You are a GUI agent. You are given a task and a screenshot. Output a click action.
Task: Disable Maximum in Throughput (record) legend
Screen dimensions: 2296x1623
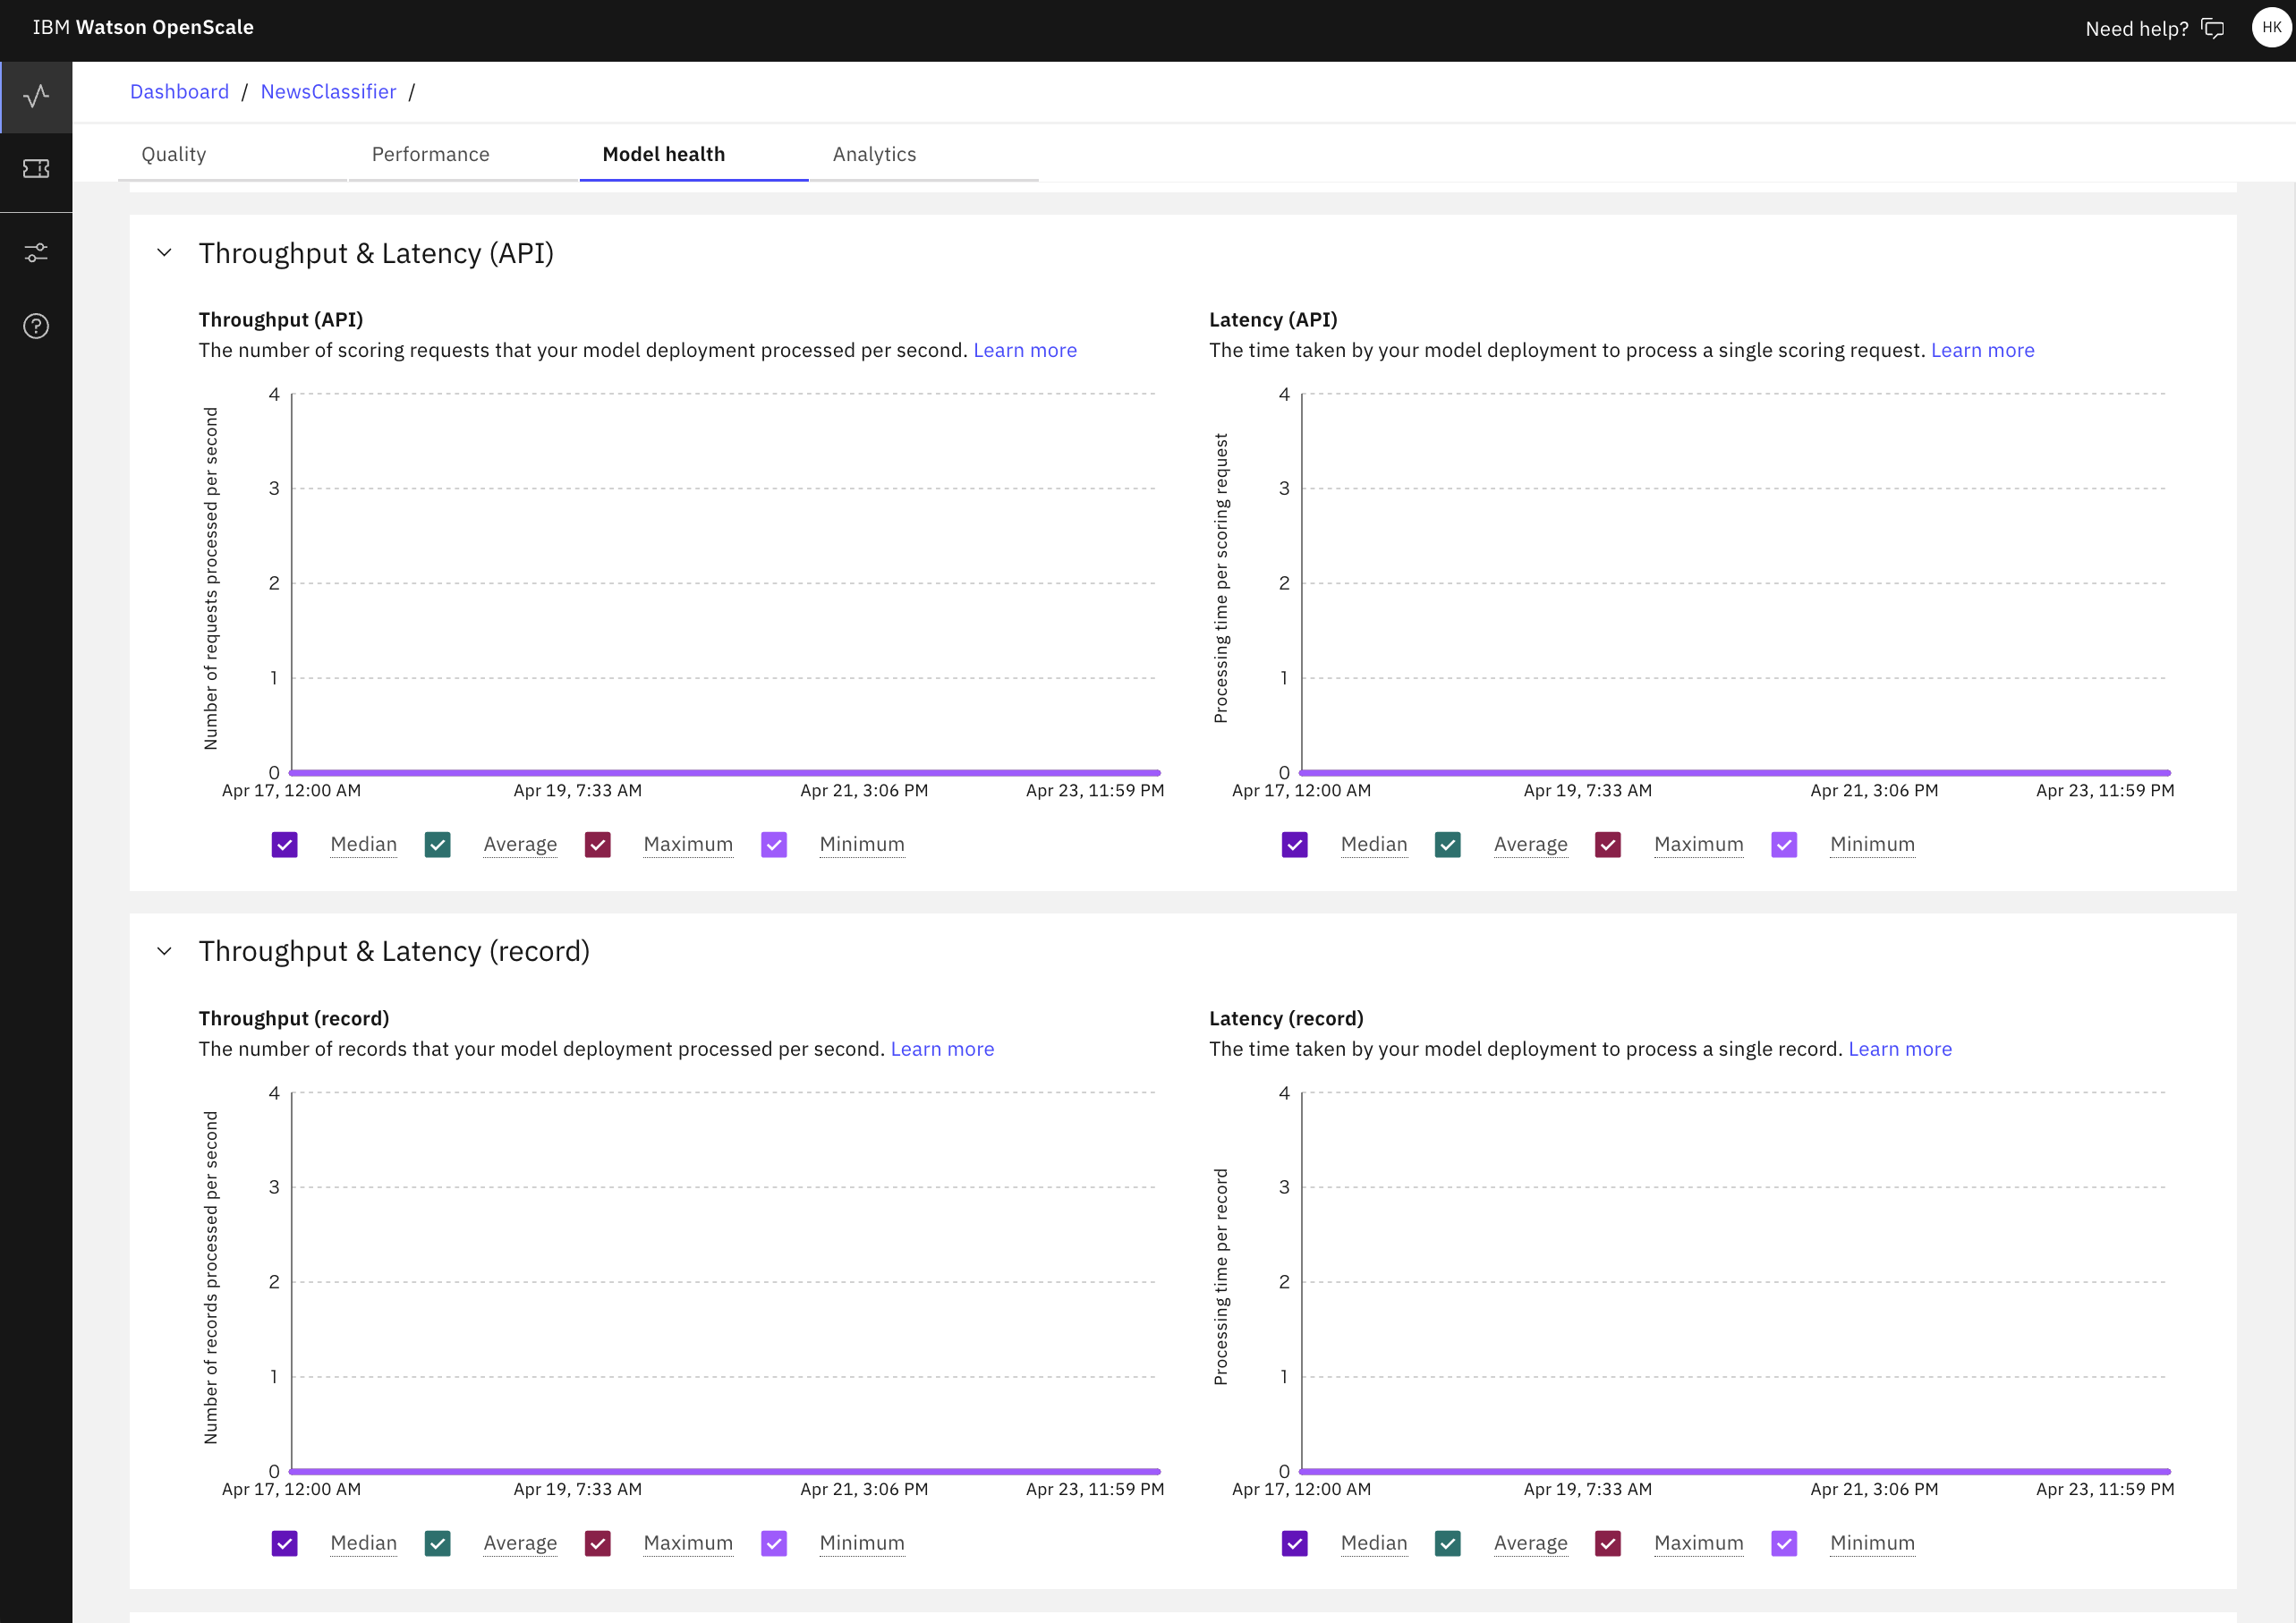[598, 1543]
